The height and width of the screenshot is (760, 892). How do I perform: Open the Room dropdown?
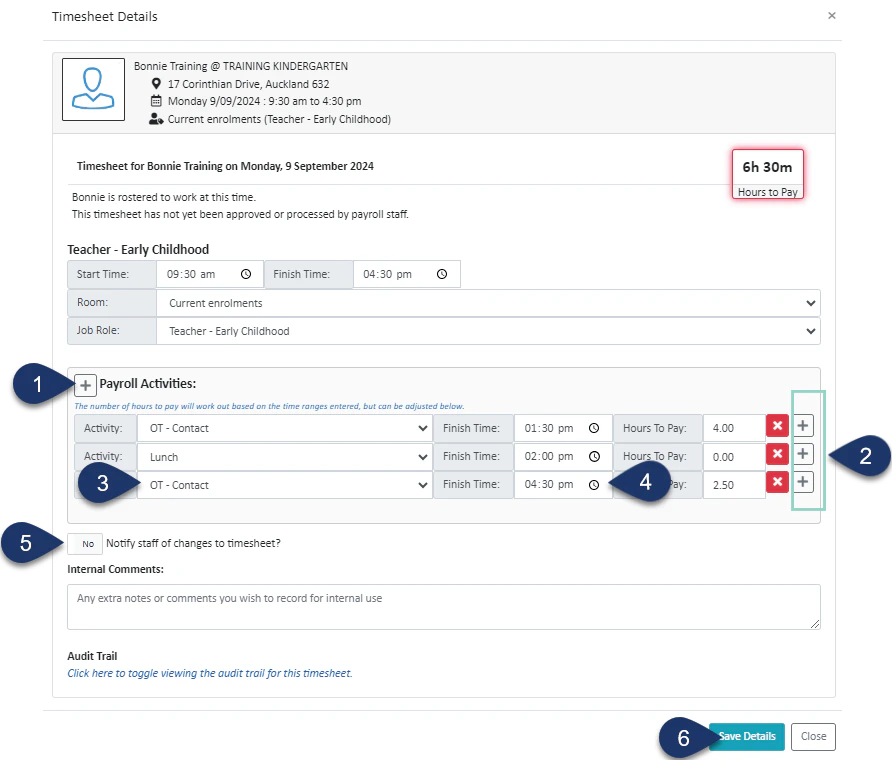point(488,303)
